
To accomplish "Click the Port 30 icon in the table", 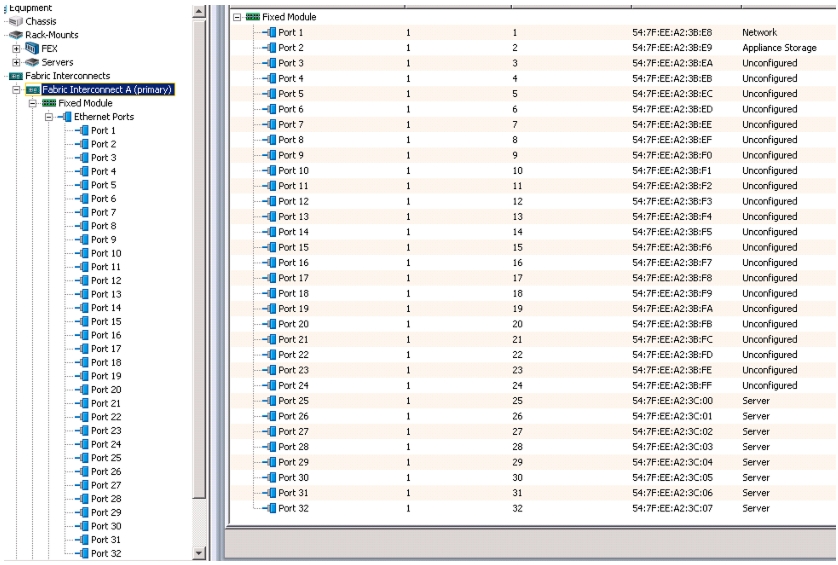I will pyautogui.click(x=270, y=477).
